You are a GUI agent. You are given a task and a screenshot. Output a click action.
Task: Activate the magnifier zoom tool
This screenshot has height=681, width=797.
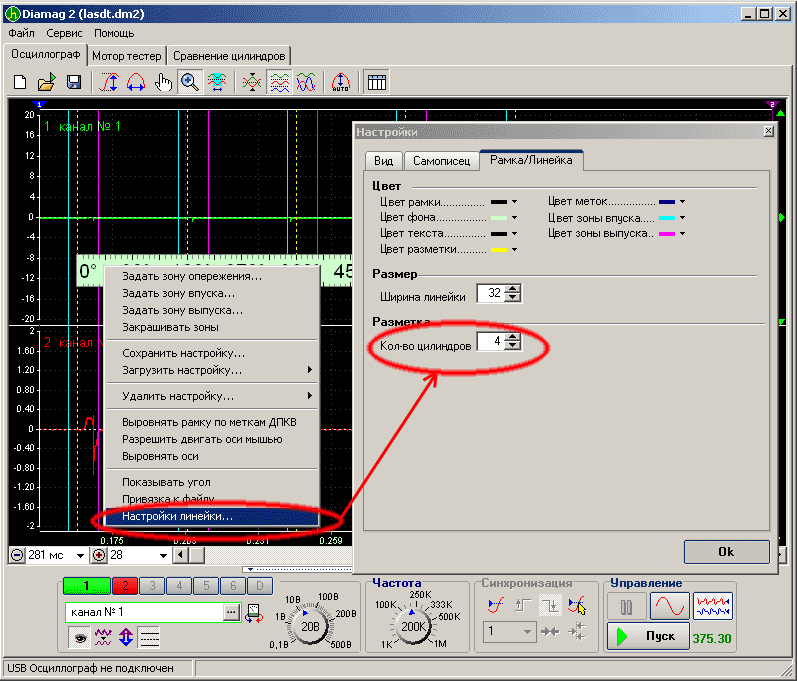coord(190,82)
